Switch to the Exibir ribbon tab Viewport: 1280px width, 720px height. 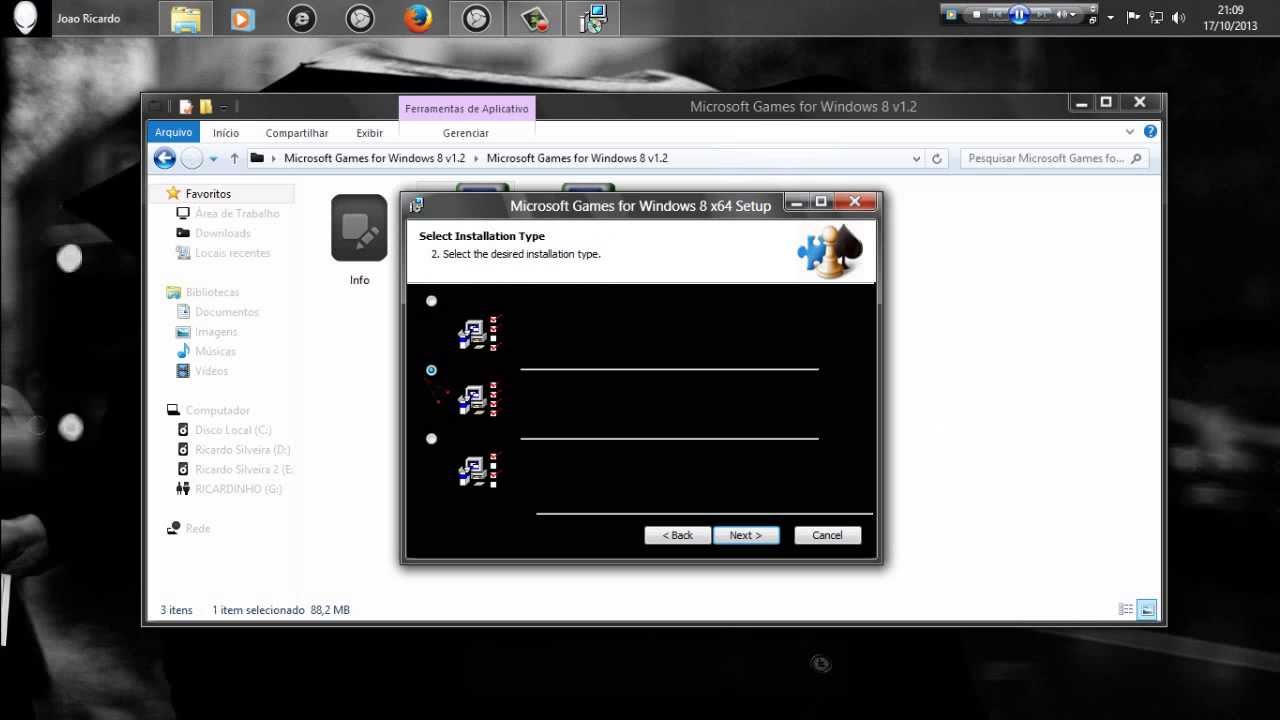[370, 133]
